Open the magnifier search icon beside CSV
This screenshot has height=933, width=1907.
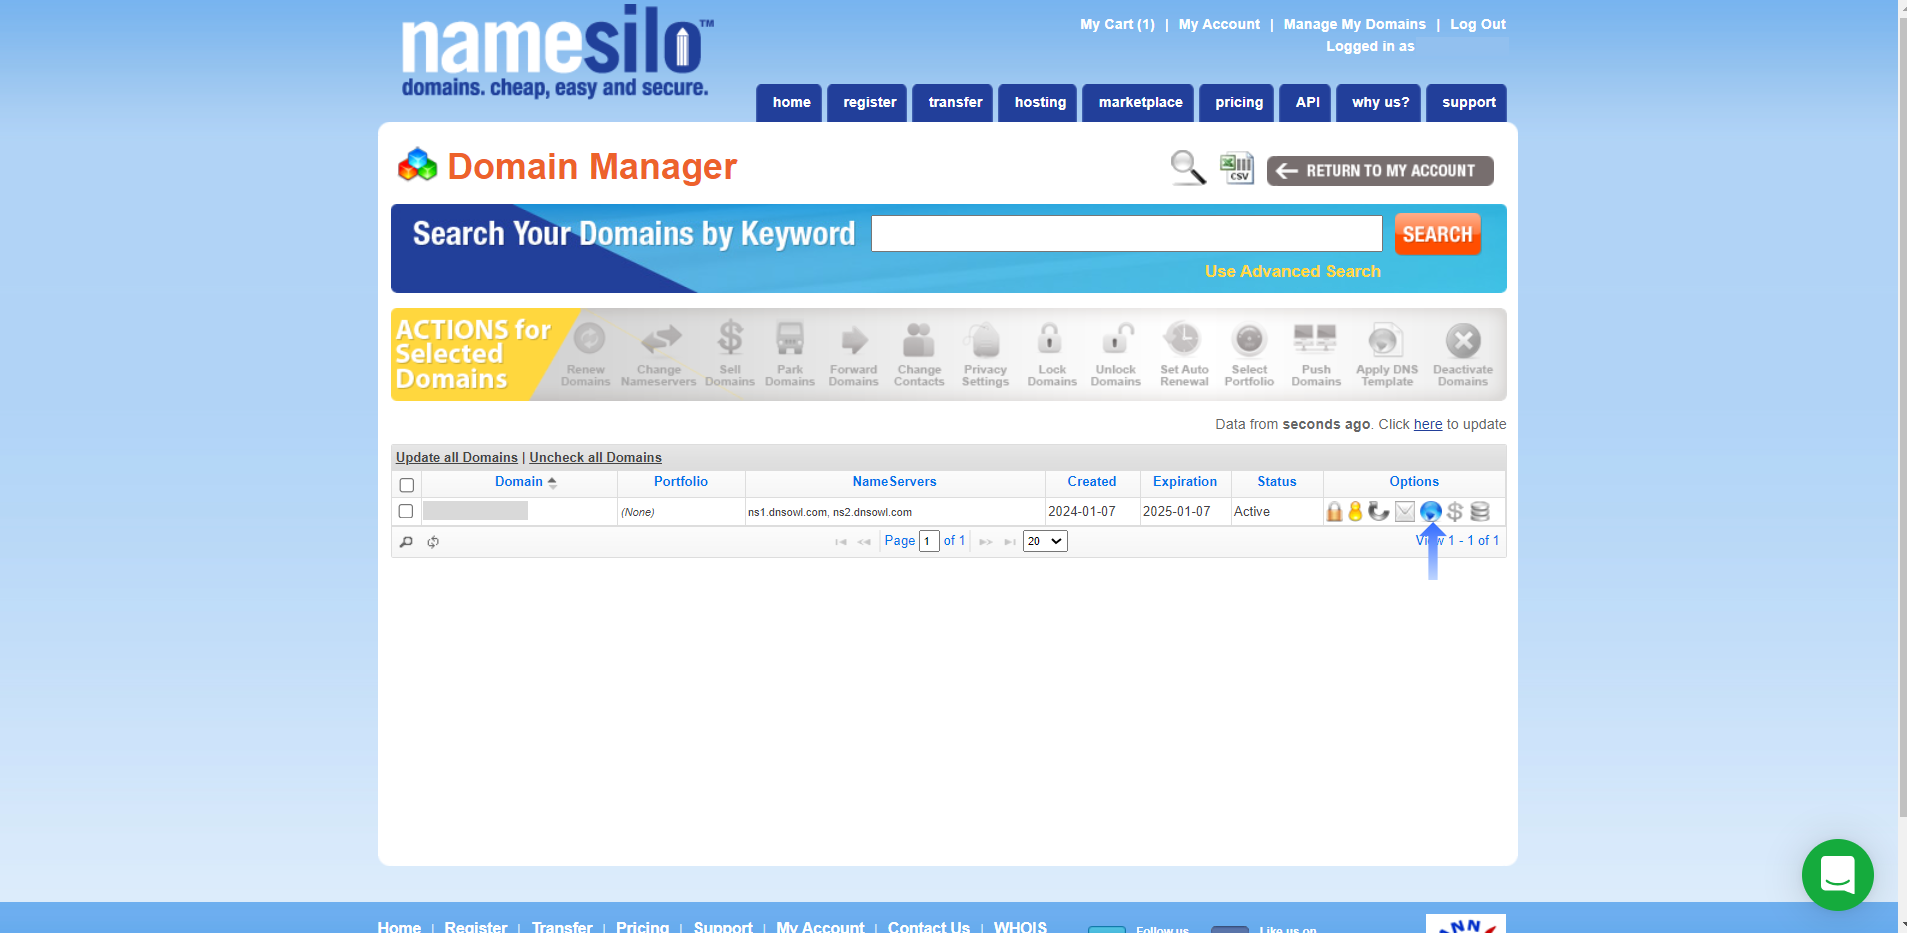click(x=1188, y=168)
